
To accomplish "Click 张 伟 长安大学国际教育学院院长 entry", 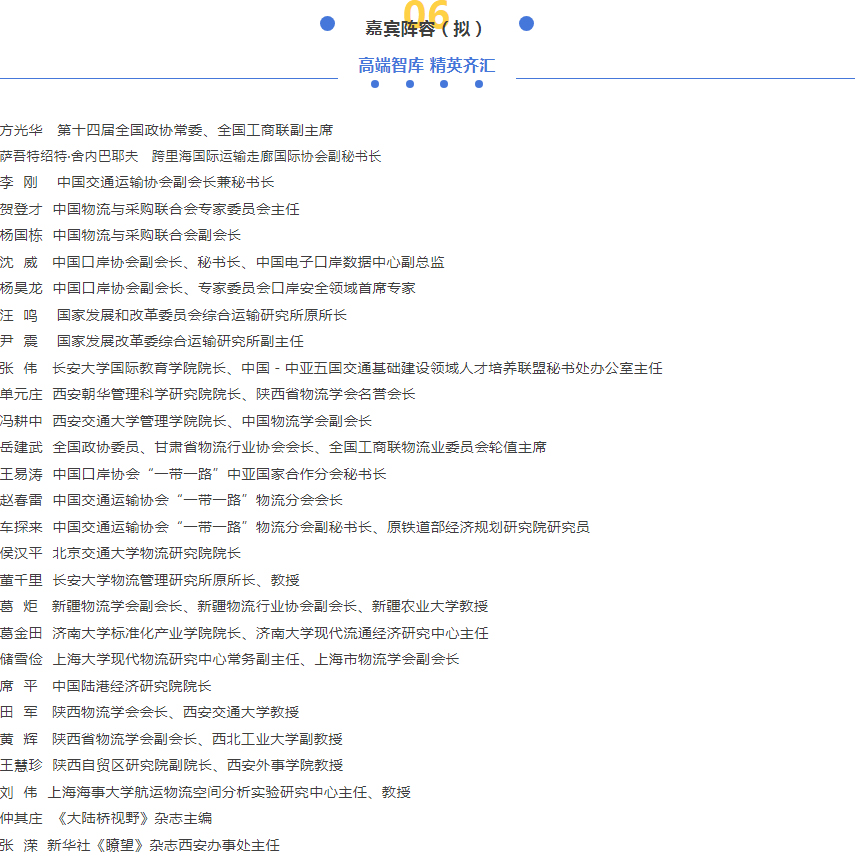I will coord(330,368).
